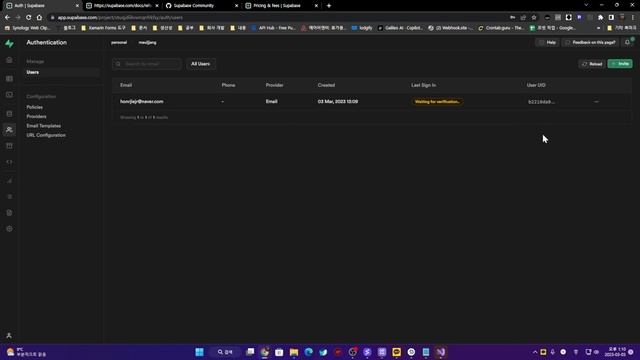Screen dimensions: 640x360
Task: Click the personal organization breadcrumb
Action: coord(119,42)
